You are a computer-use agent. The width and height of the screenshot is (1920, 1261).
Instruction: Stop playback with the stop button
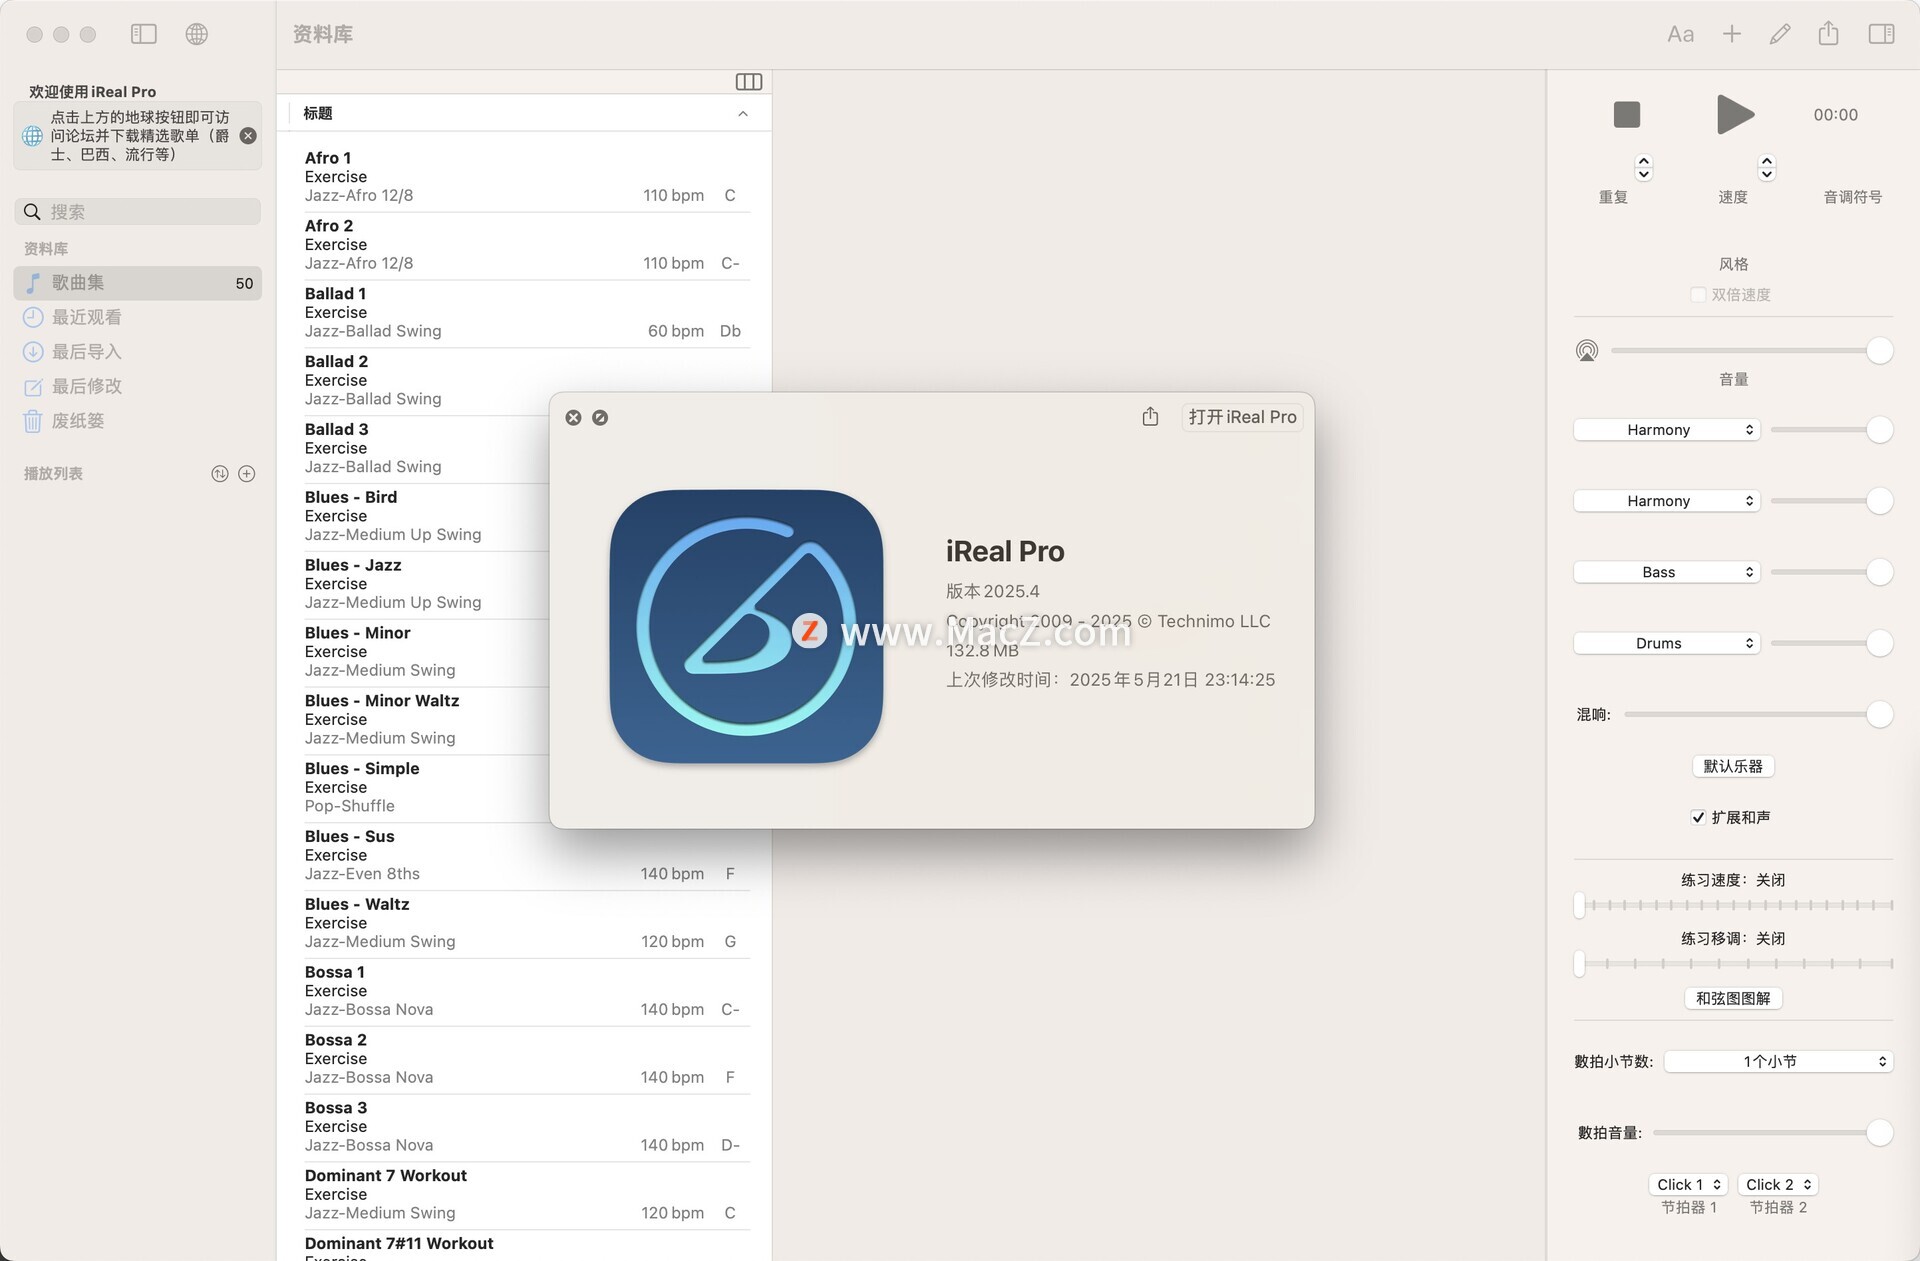coord(1627,114)
